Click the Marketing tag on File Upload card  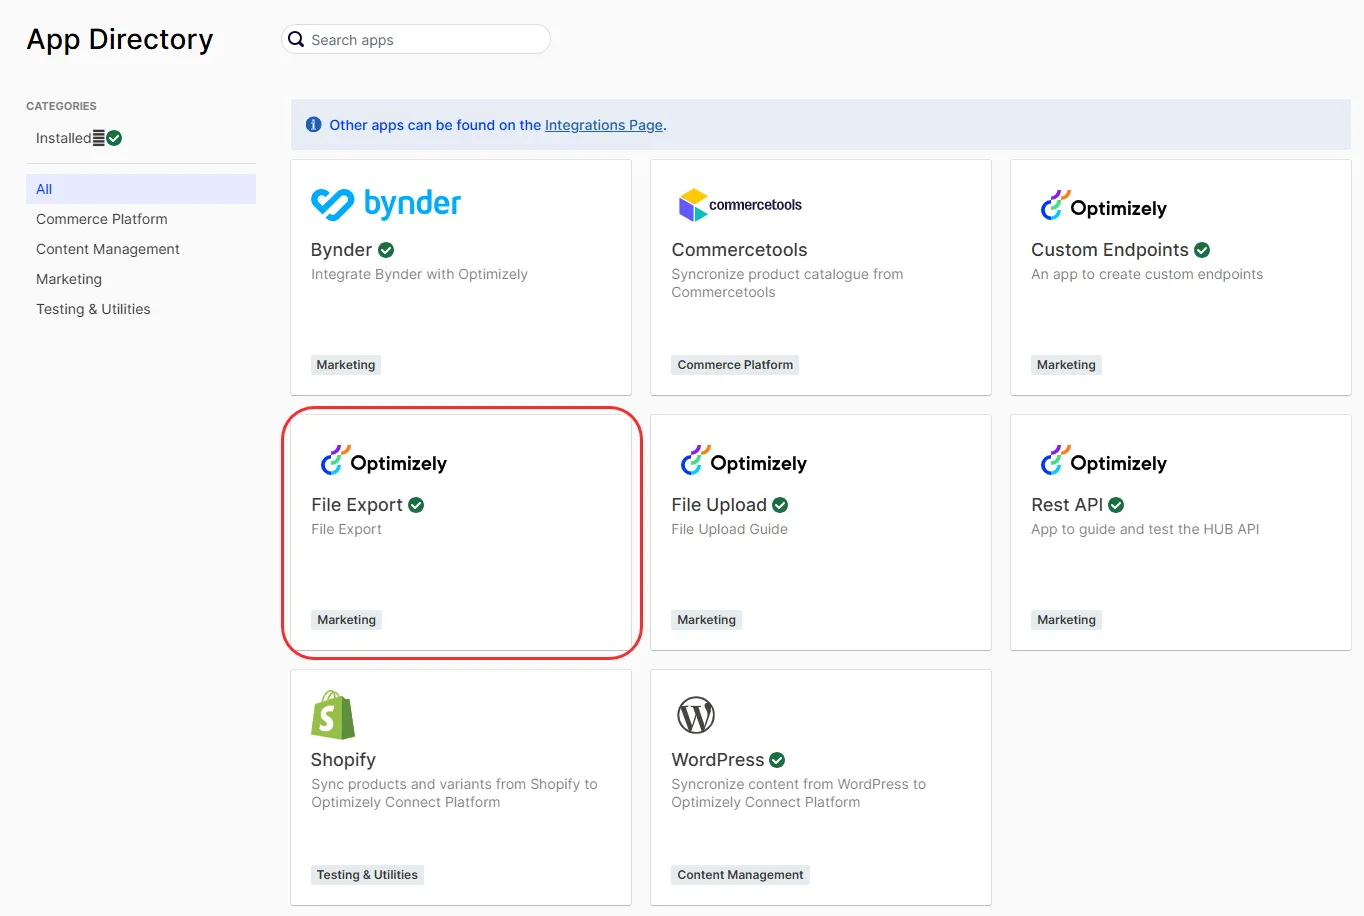pyautogui.click(x=706, y=620)
